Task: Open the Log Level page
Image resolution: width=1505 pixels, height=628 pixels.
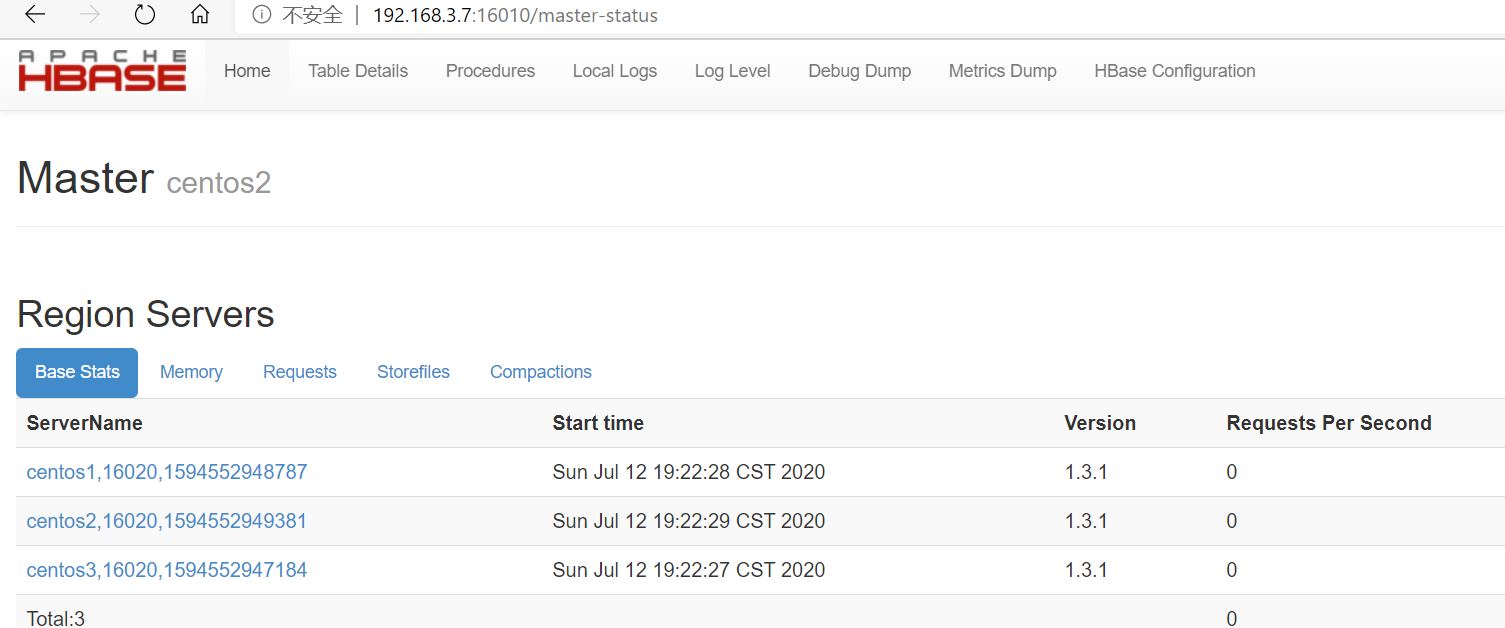Action: click(x=733, y=71)
